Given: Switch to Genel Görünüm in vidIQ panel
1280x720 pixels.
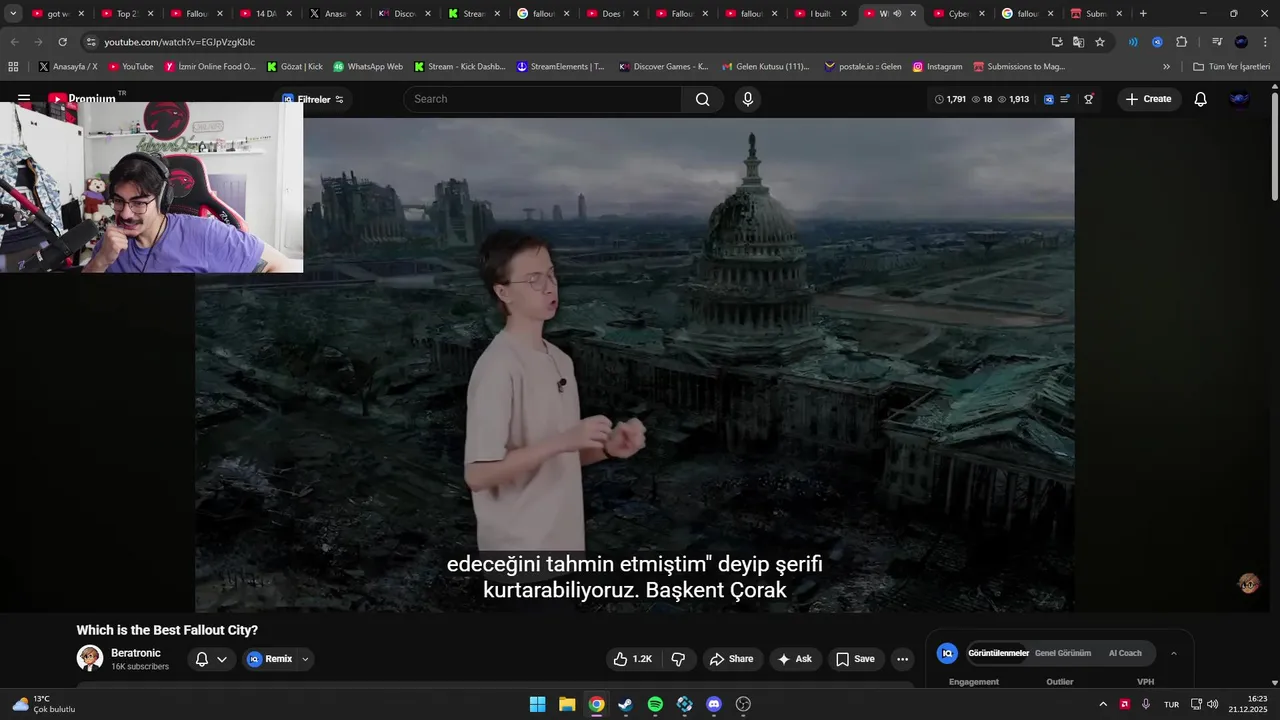Looking at the screenshot, I should [1063, 653].
